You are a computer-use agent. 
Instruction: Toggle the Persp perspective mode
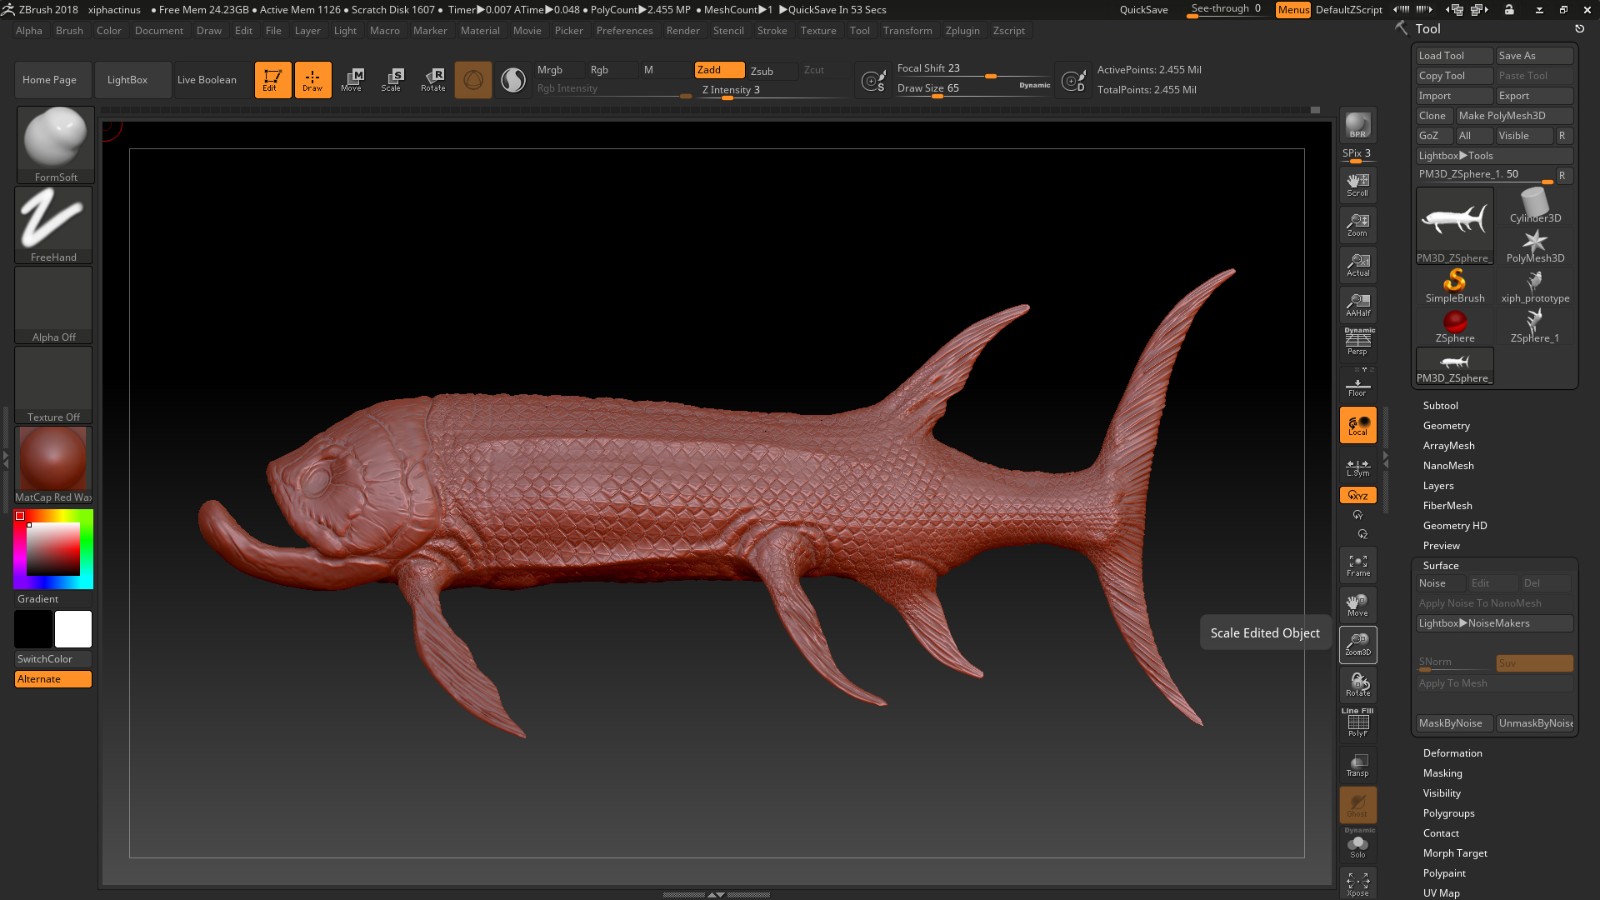pyautogui.click(x=1357, y=343)
